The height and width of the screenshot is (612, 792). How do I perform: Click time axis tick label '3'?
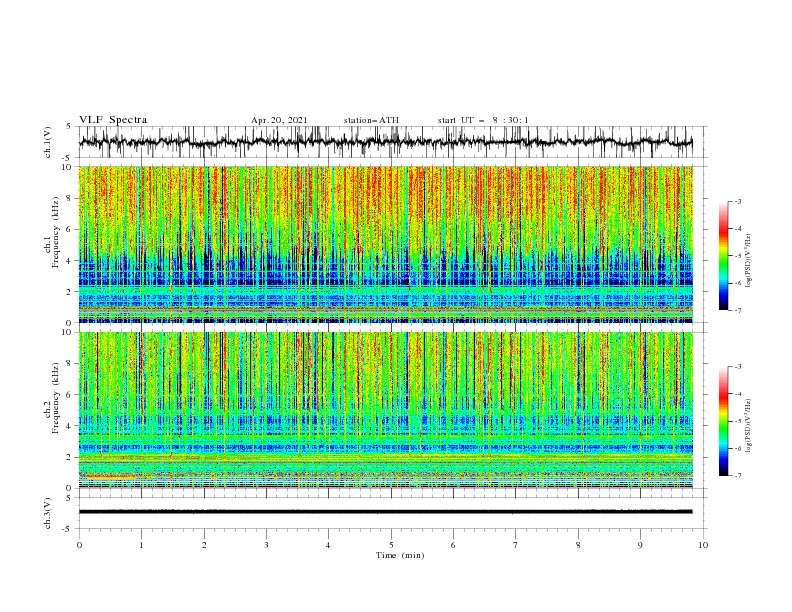[x=267, y=545]
